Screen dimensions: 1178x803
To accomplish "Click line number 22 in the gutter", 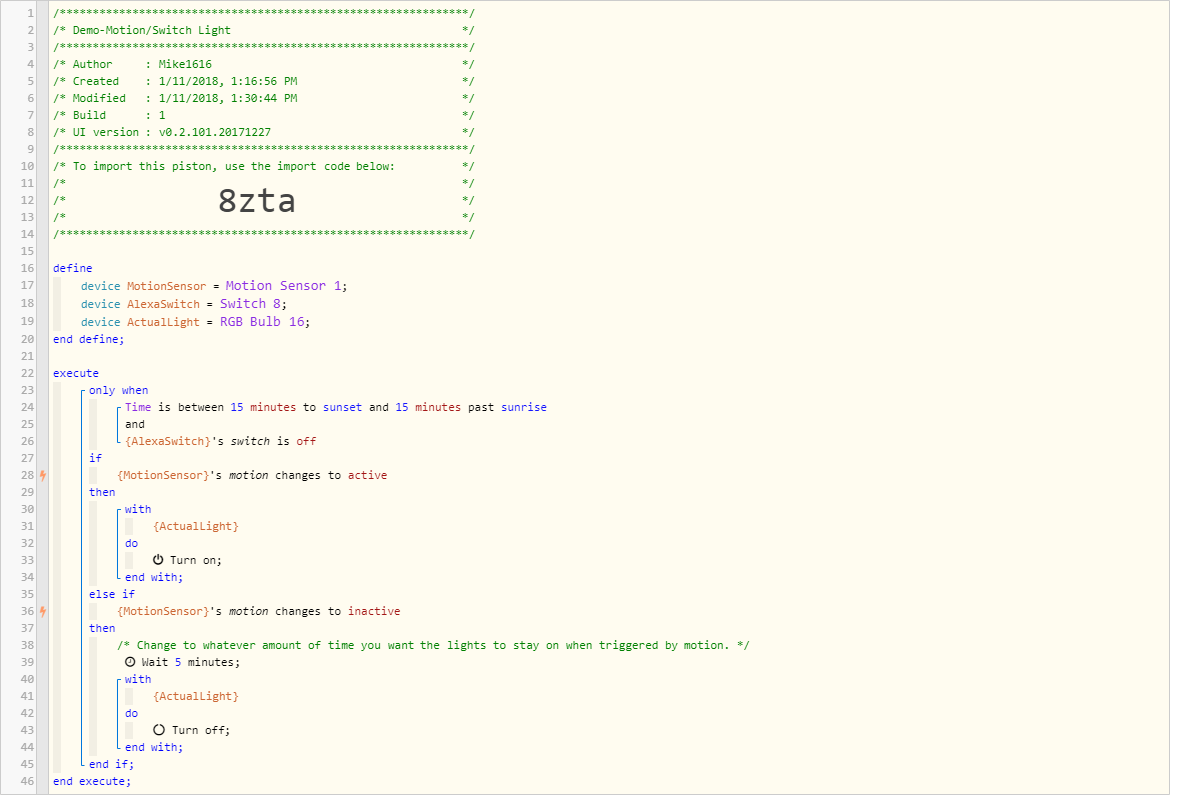I will [x=27, y=373].
